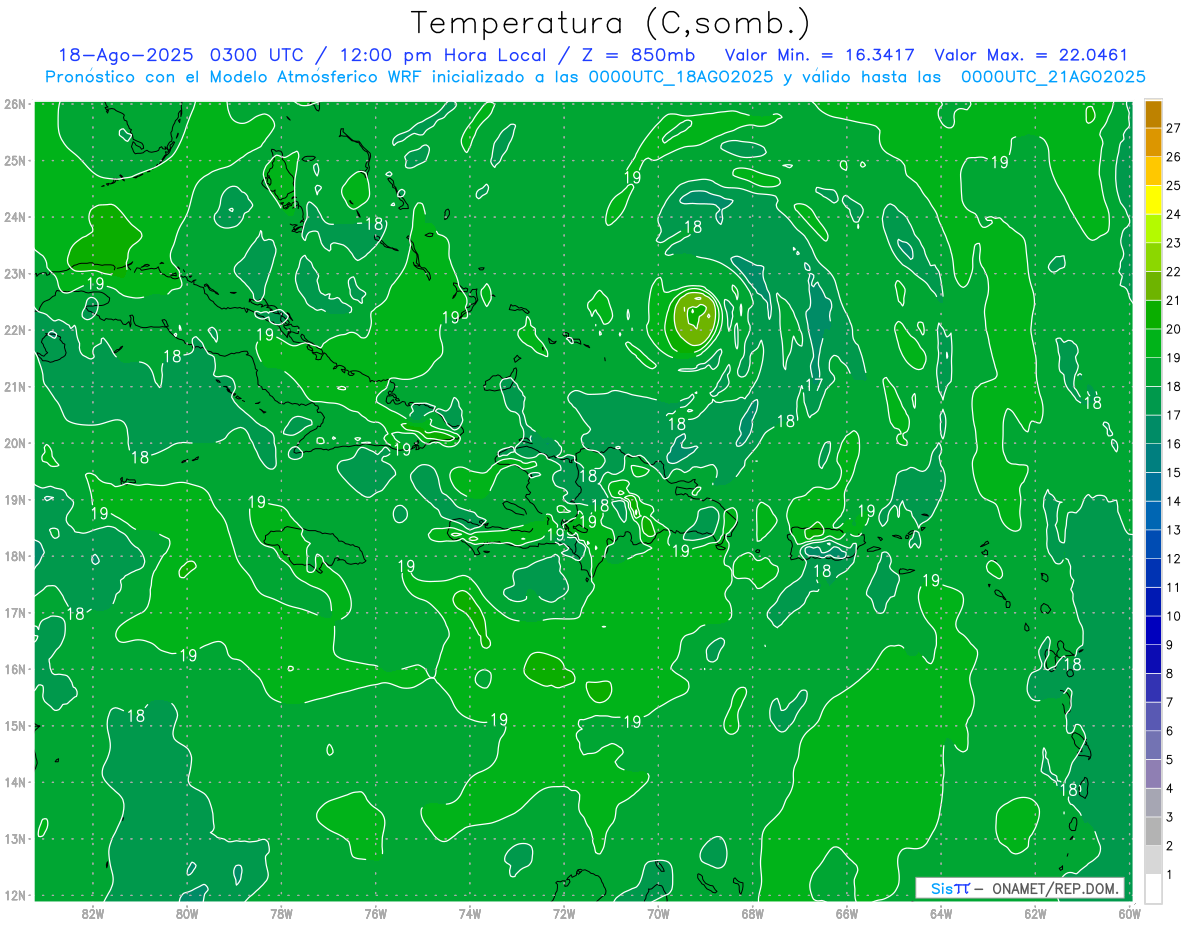Click the '14' color scale label
The height and width of the screenshot is (927, 1200).
point(1173,501)
